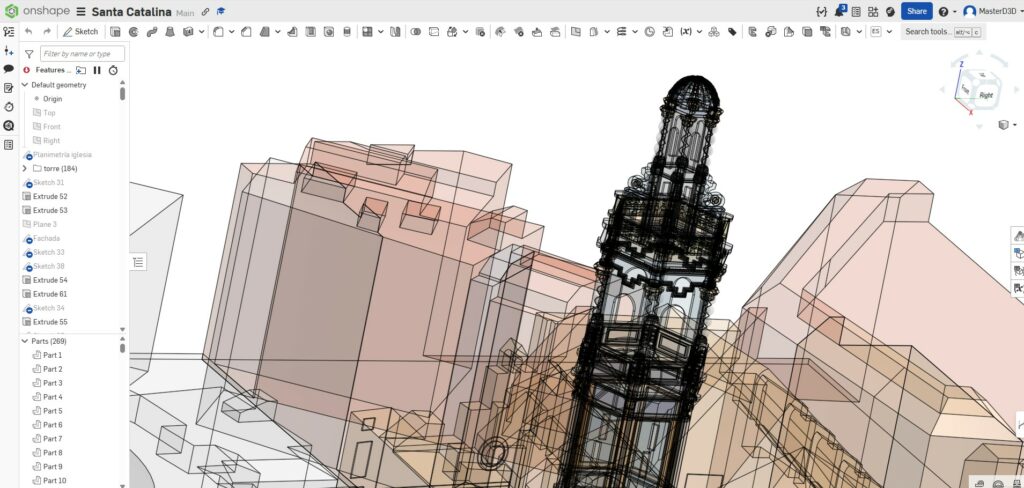
Task: Select the Extrude tool icon
Action: [115, 31]
